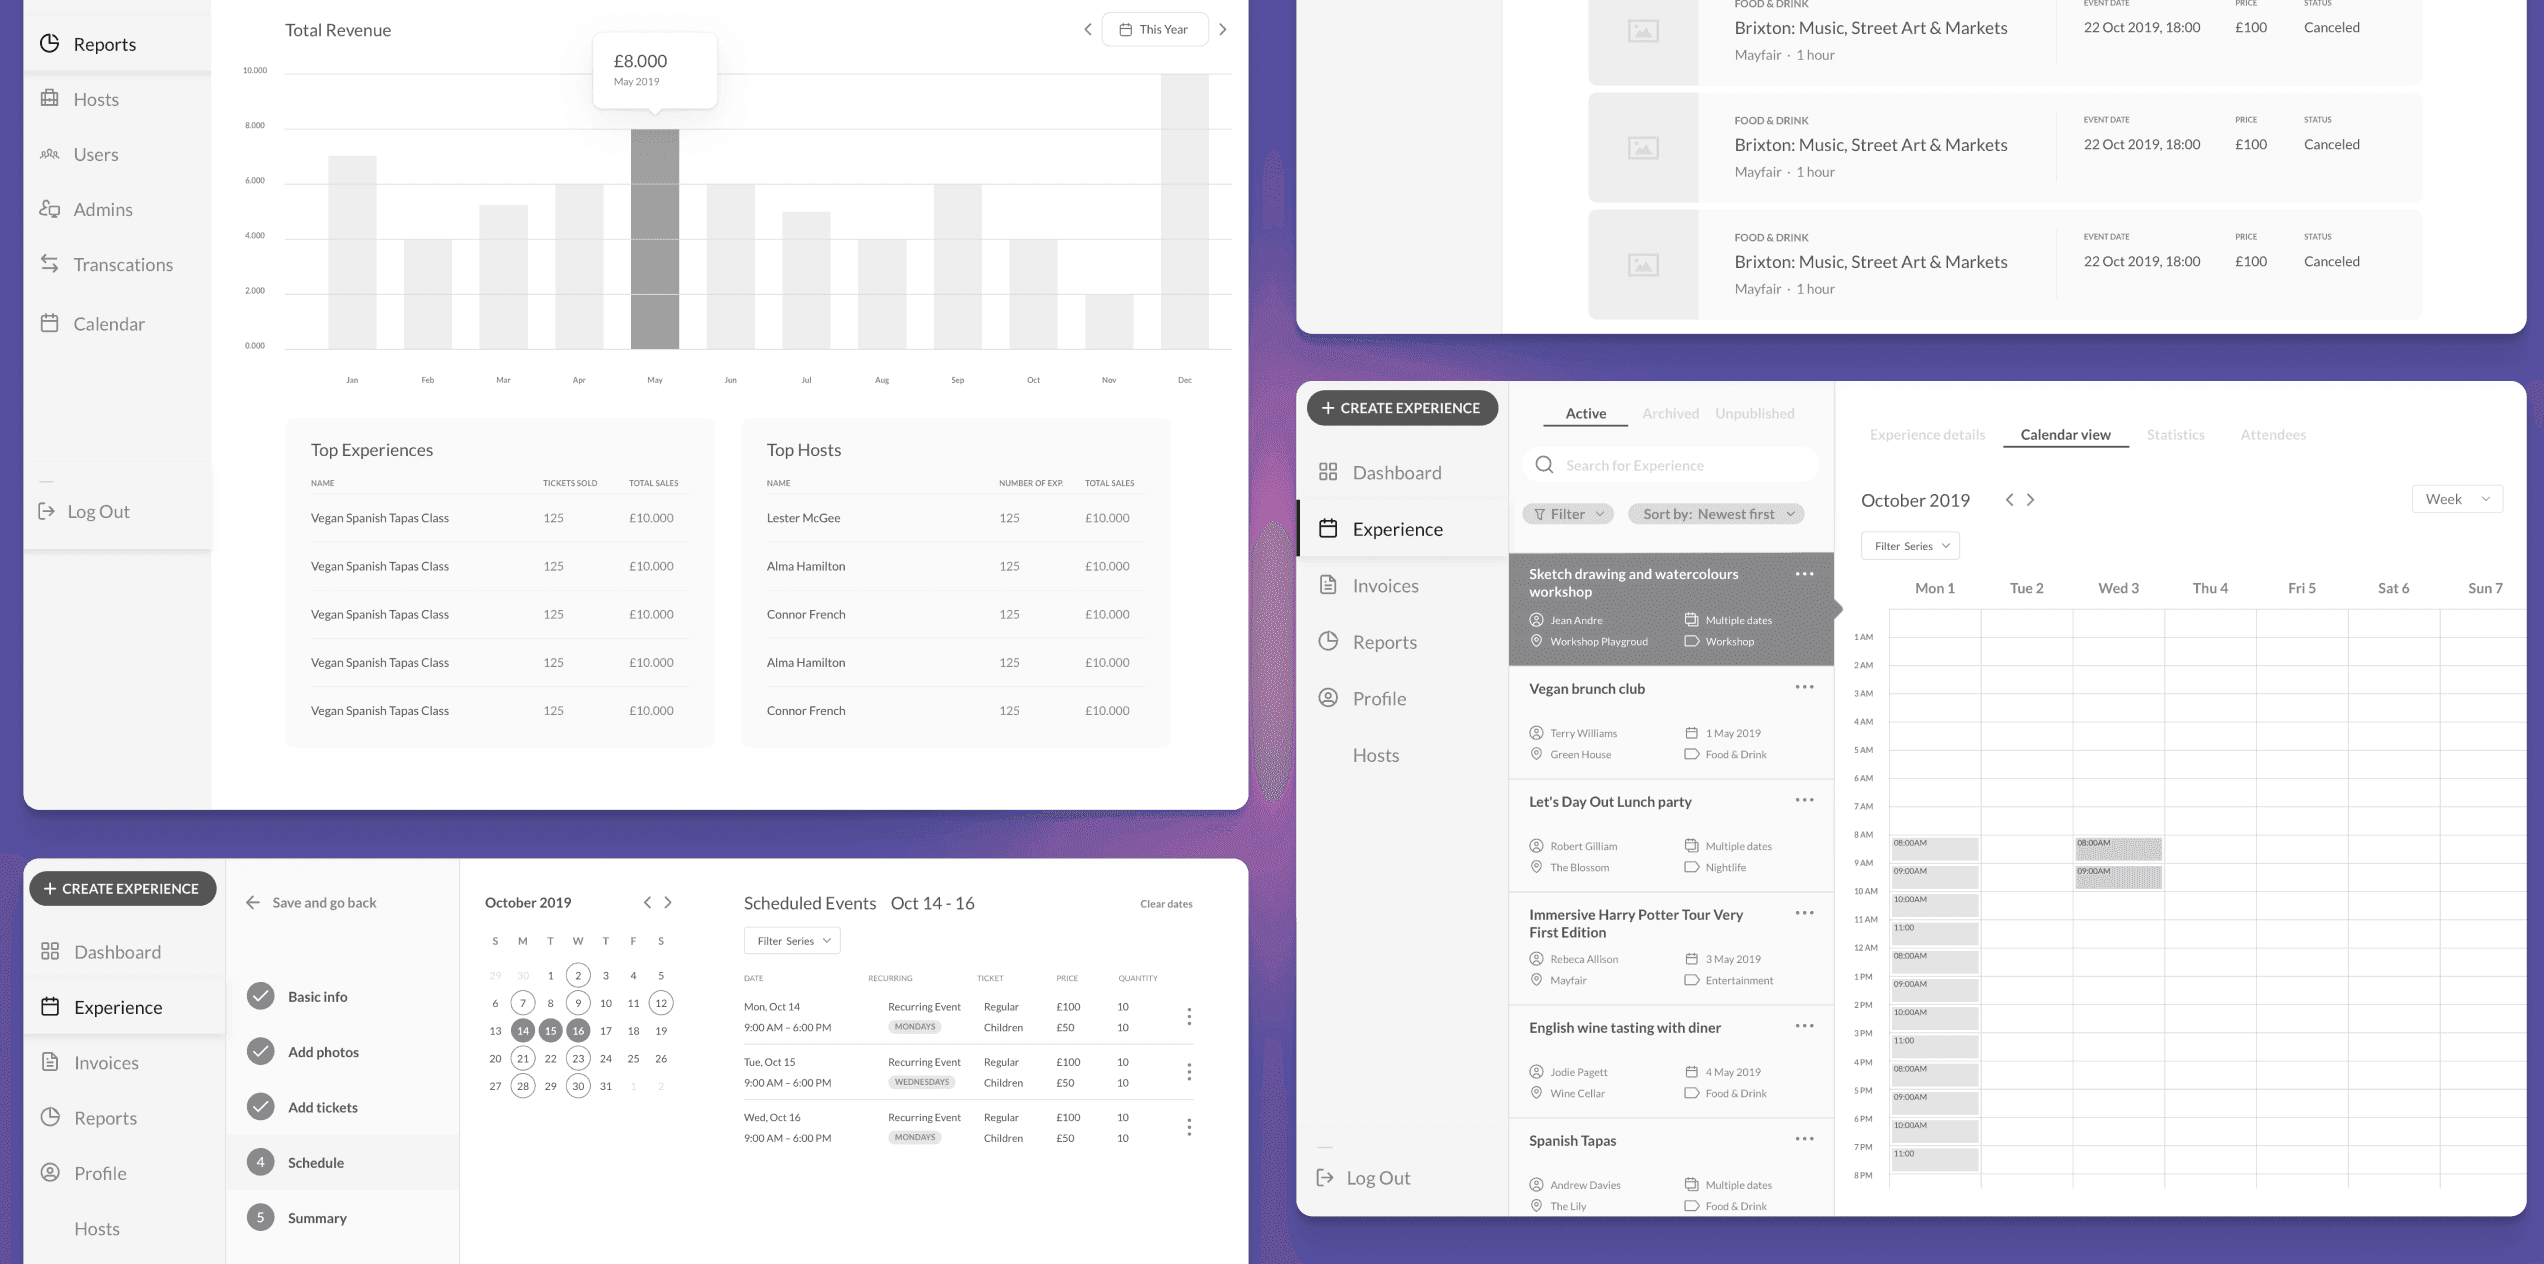Click the back arrow next to Save and go back
The image size is (2544, 1264).
coord(253,902)
